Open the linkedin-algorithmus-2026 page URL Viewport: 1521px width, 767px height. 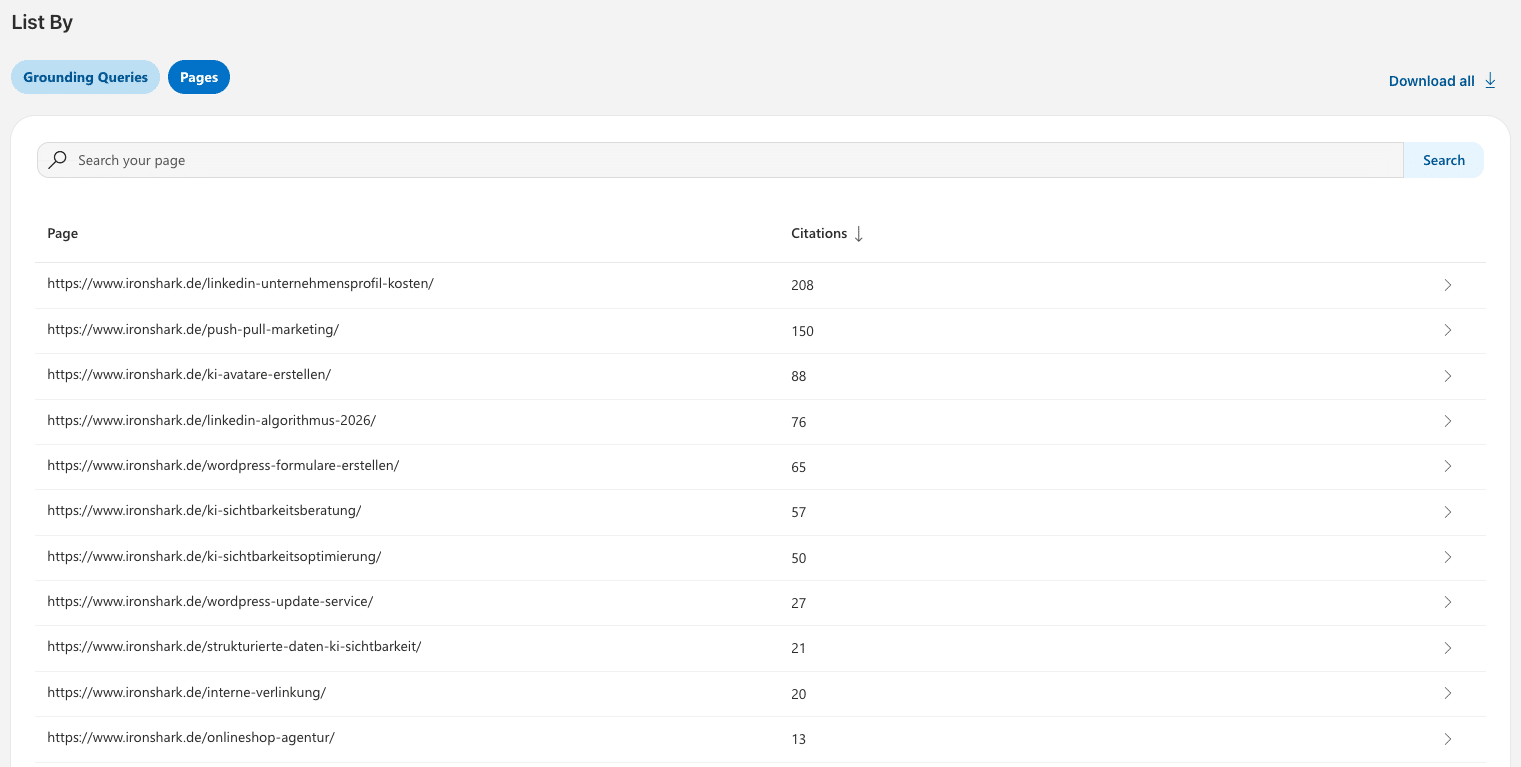pos(211,420)
